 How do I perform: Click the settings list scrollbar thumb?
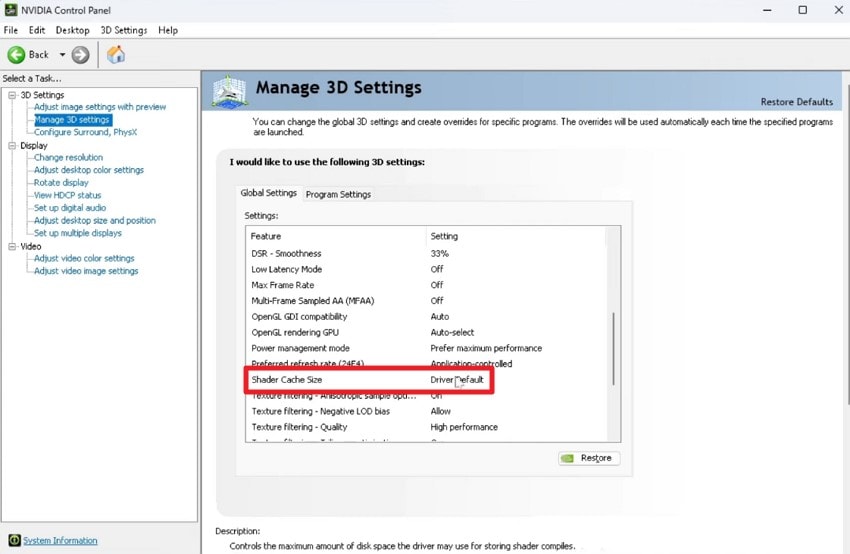point(614,349)
